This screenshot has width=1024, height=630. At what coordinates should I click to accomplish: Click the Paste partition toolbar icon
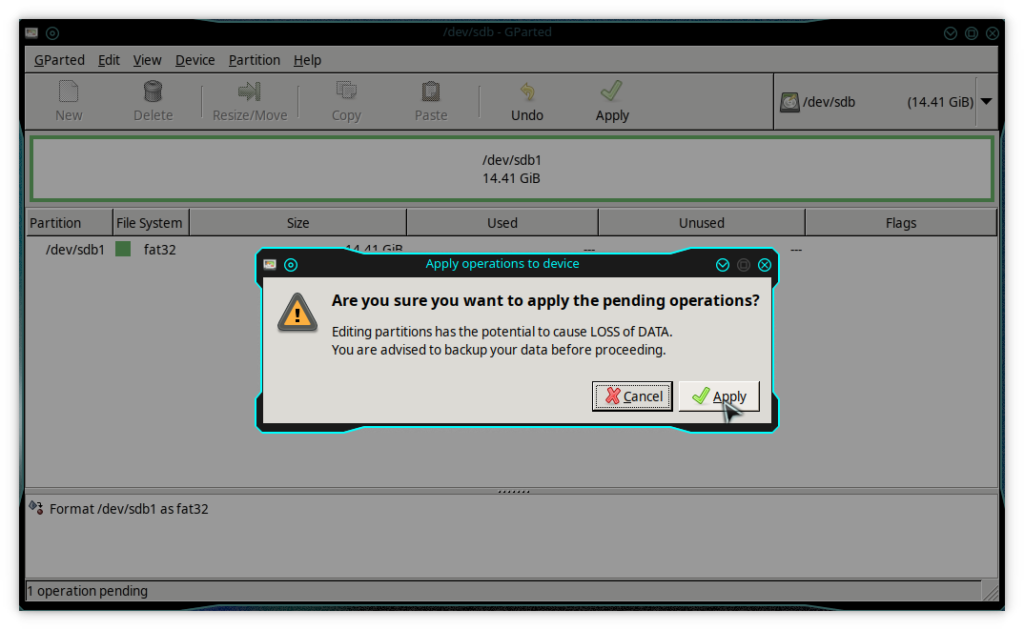pyautogui.click(x=431, y=101)
